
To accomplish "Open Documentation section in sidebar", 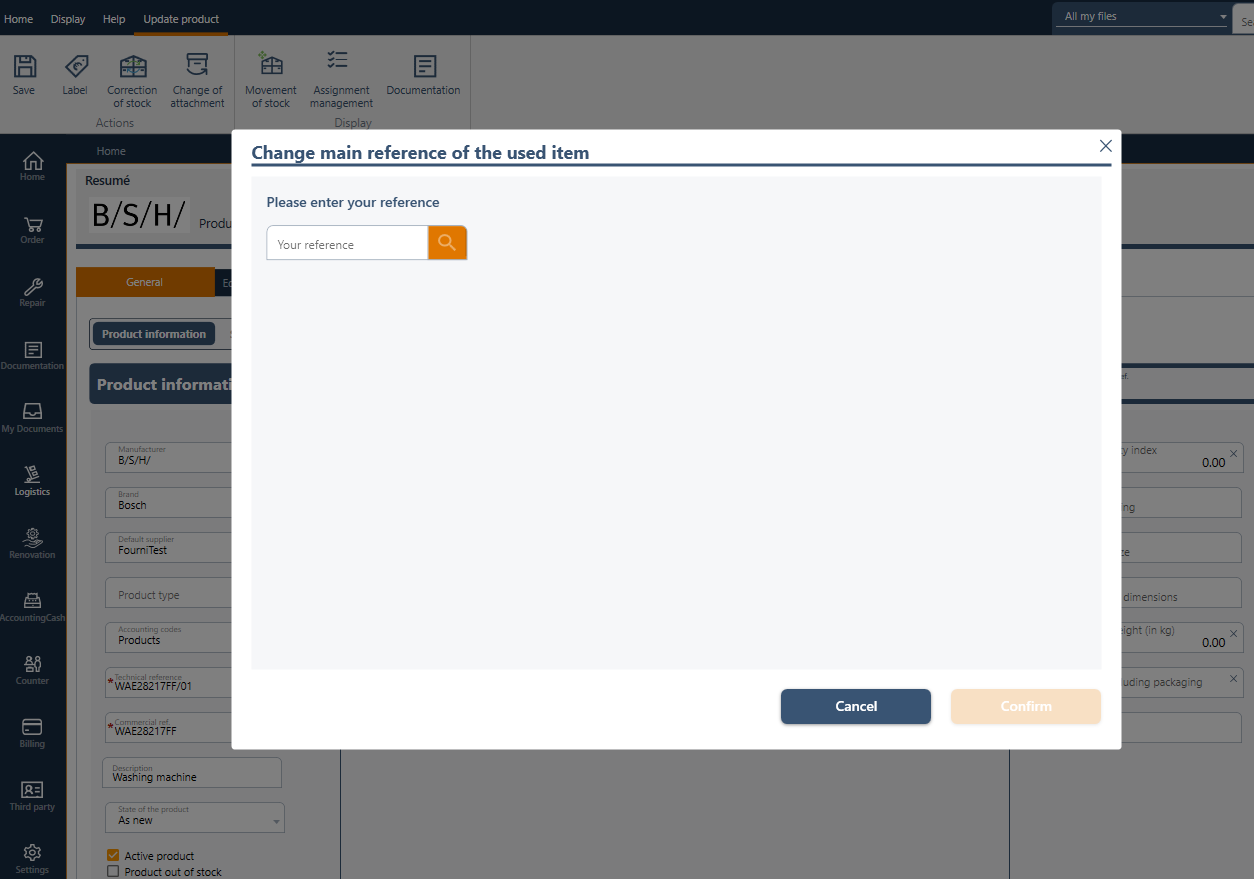I will (x=32, y=355).
